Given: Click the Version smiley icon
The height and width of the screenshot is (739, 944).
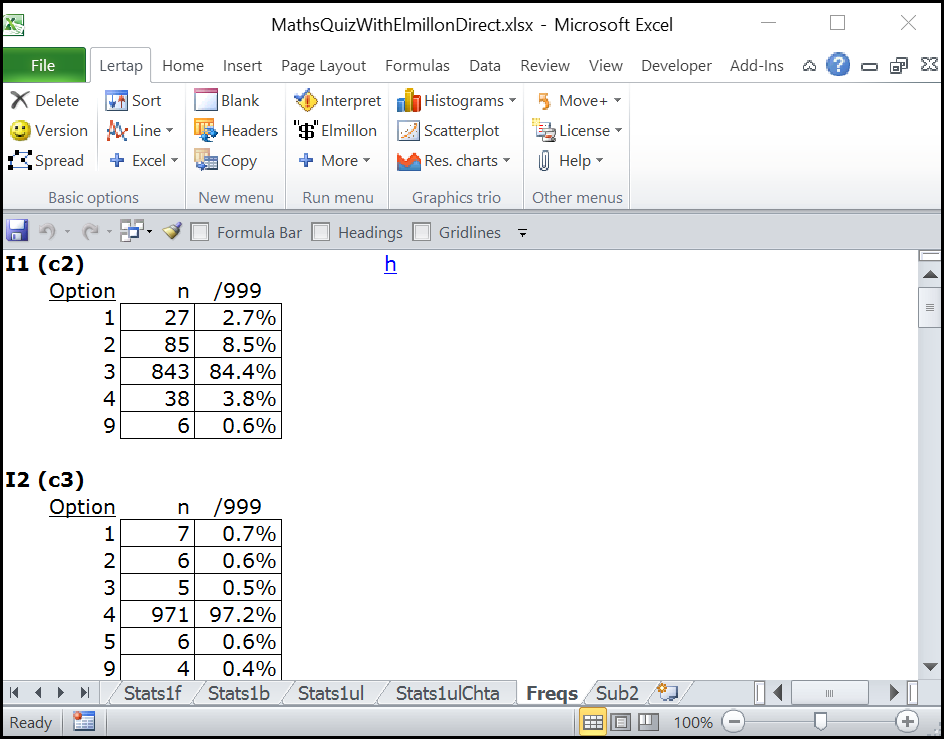Looking at the screenshot, I should [x=20, y=130].
